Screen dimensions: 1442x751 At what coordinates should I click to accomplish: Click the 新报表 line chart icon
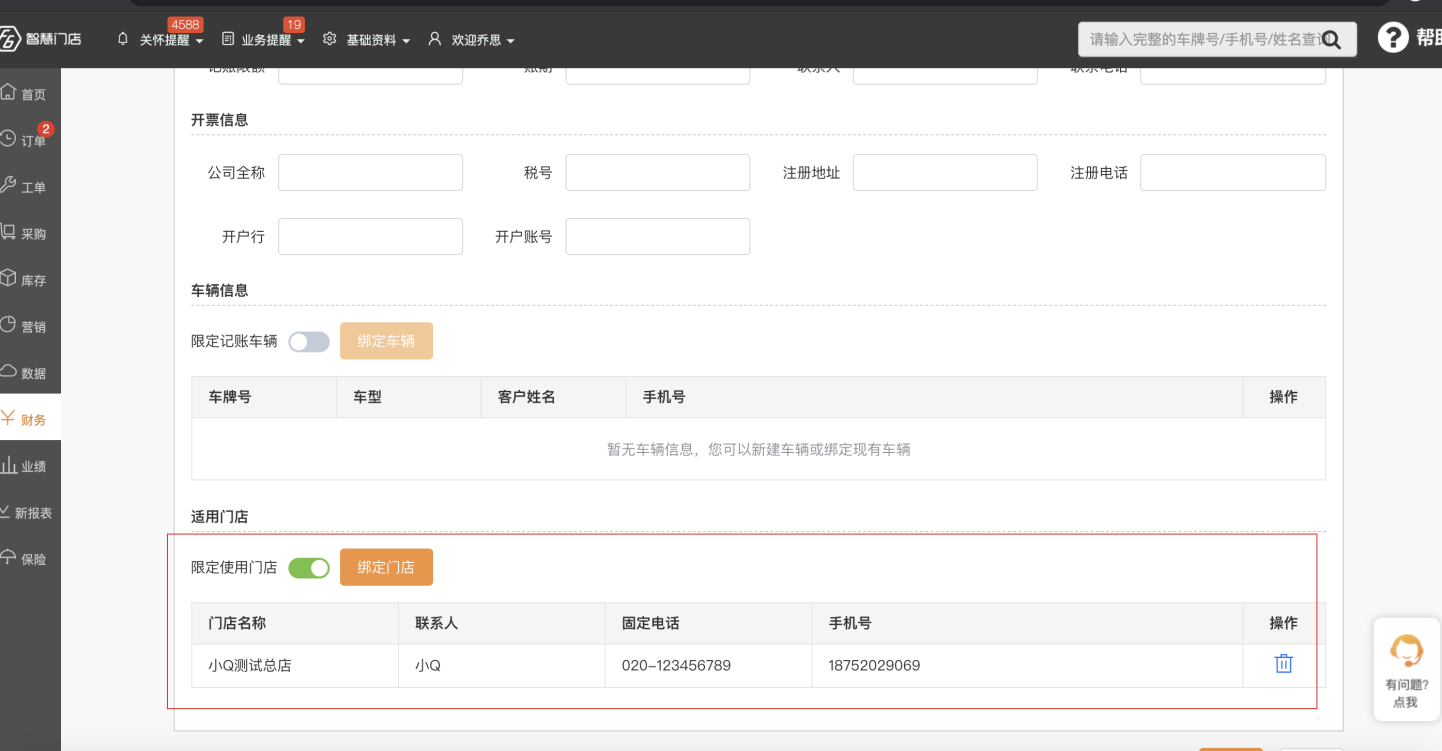click(5, 511)
